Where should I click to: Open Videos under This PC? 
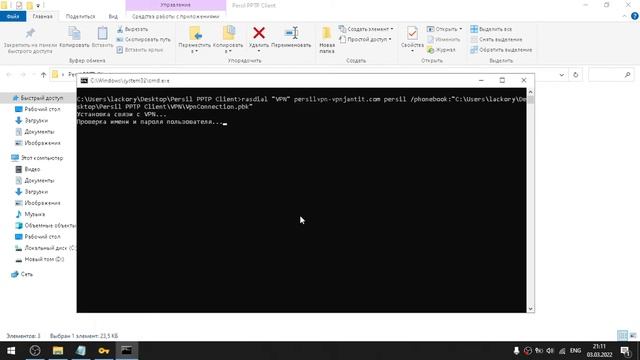(x=28, y=169)
